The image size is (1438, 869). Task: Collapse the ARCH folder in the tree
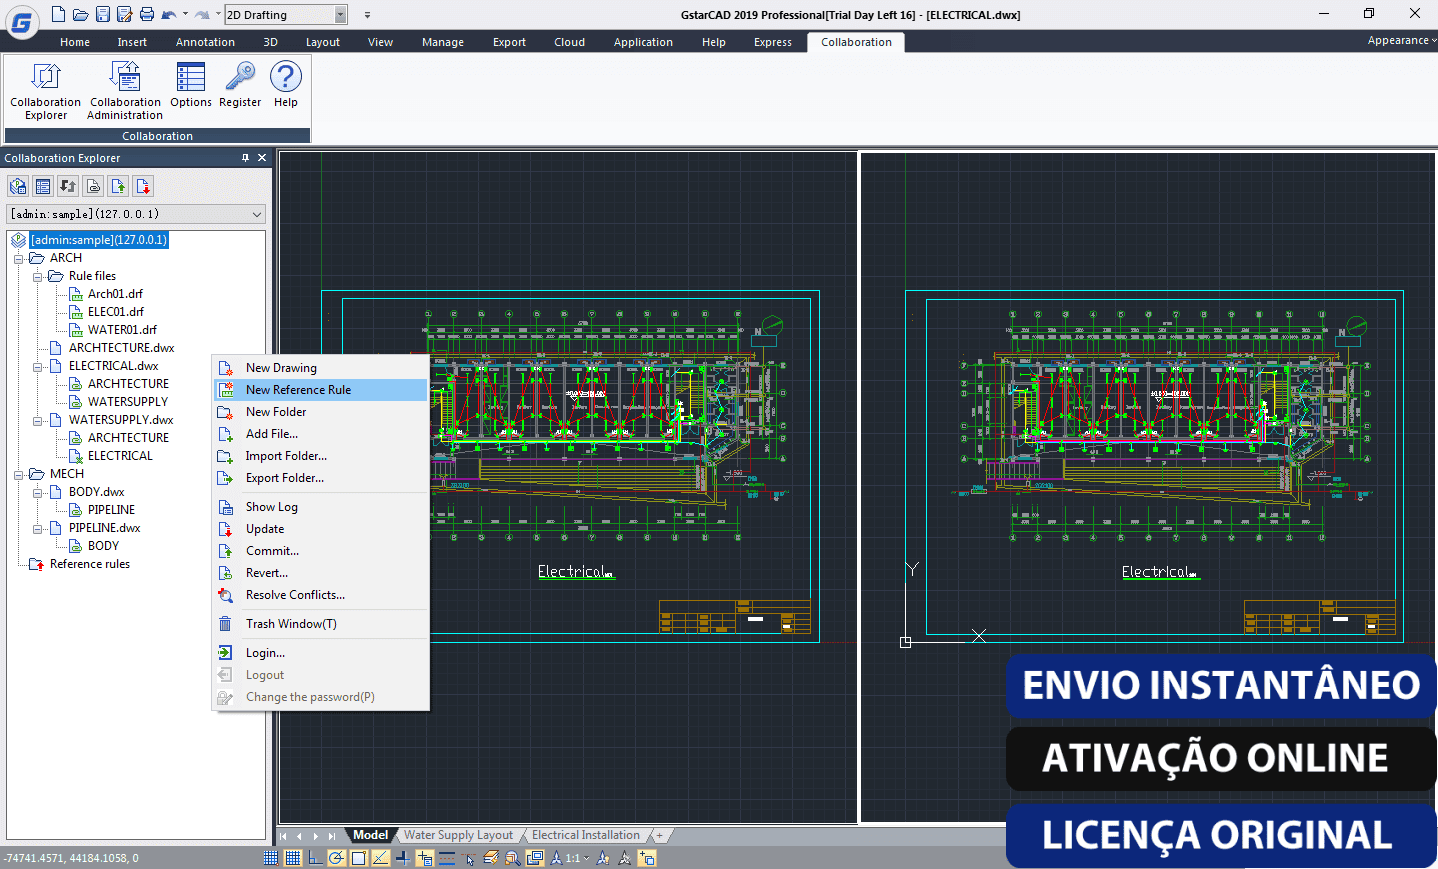[19, 259]
